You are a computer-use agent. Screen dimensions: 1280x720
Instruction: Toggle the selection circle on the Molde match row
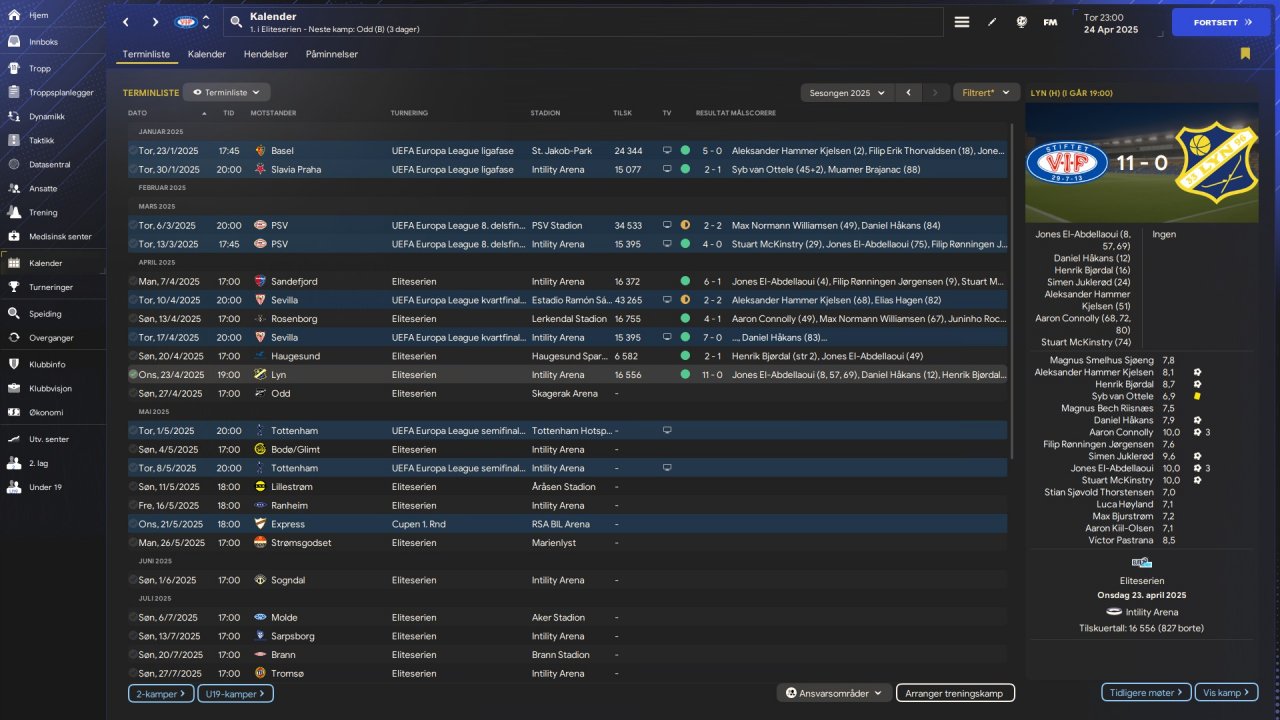click(x=133, y=618)
